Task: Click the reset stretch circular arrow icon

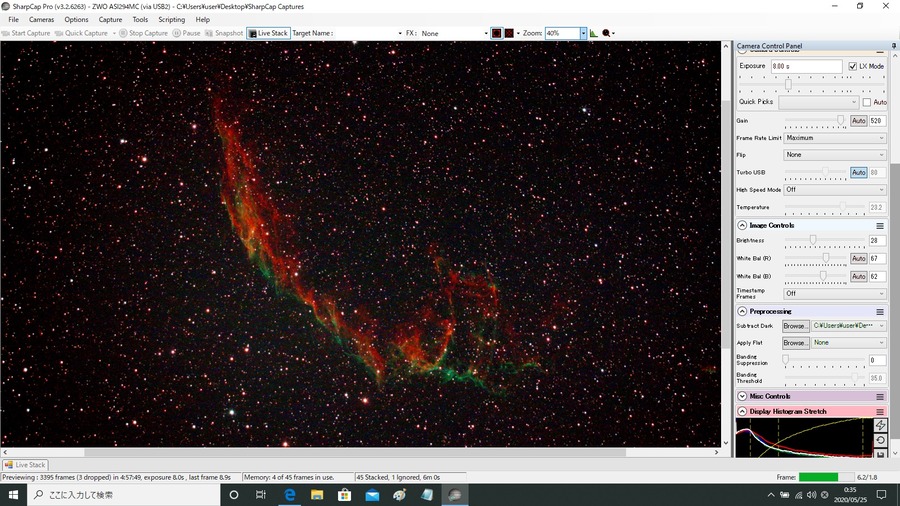Action: [880, 440]
